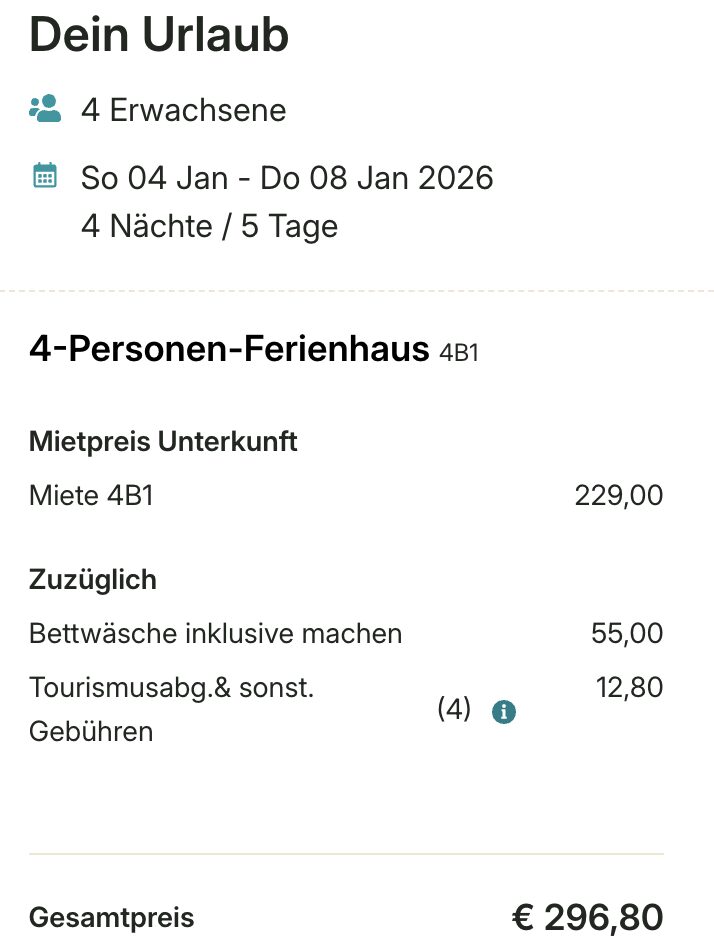
Task: Click the travelers icon beside 4 Erwachsene
Action: coord(45,108)
